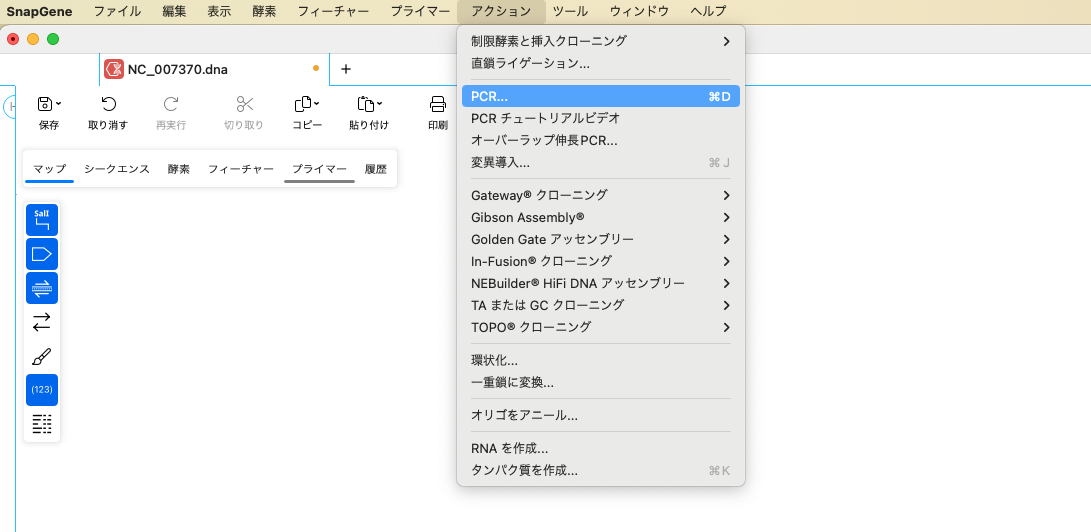
Task: Open the ツール menu
Action: click(570, 11)
